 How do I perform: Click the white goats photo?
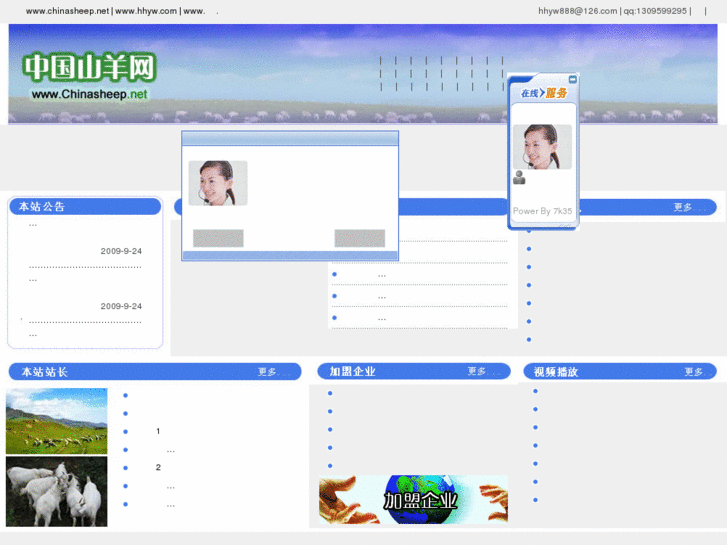57,491
